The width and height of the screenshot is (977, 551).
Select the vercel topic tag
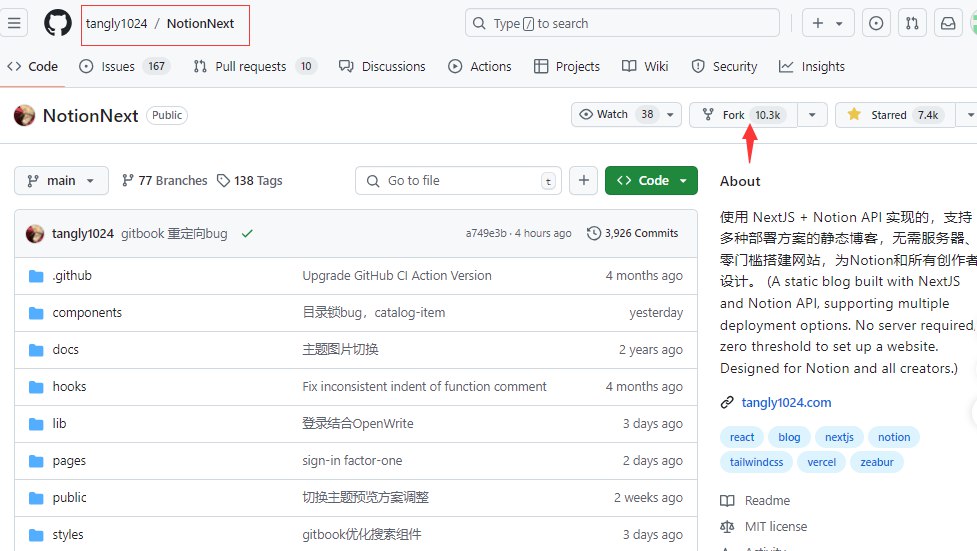pos(822,462)
